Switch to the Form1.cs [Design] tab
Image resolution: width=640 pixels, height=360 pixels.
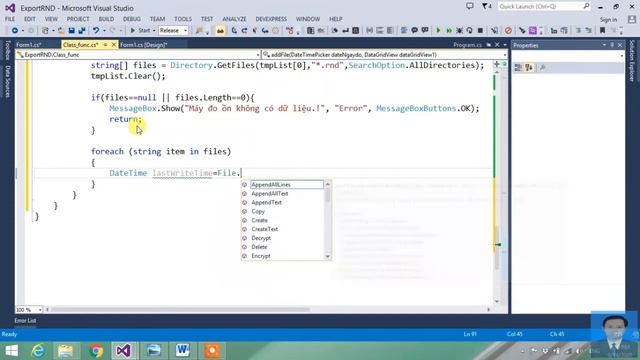tap(144, 44)
